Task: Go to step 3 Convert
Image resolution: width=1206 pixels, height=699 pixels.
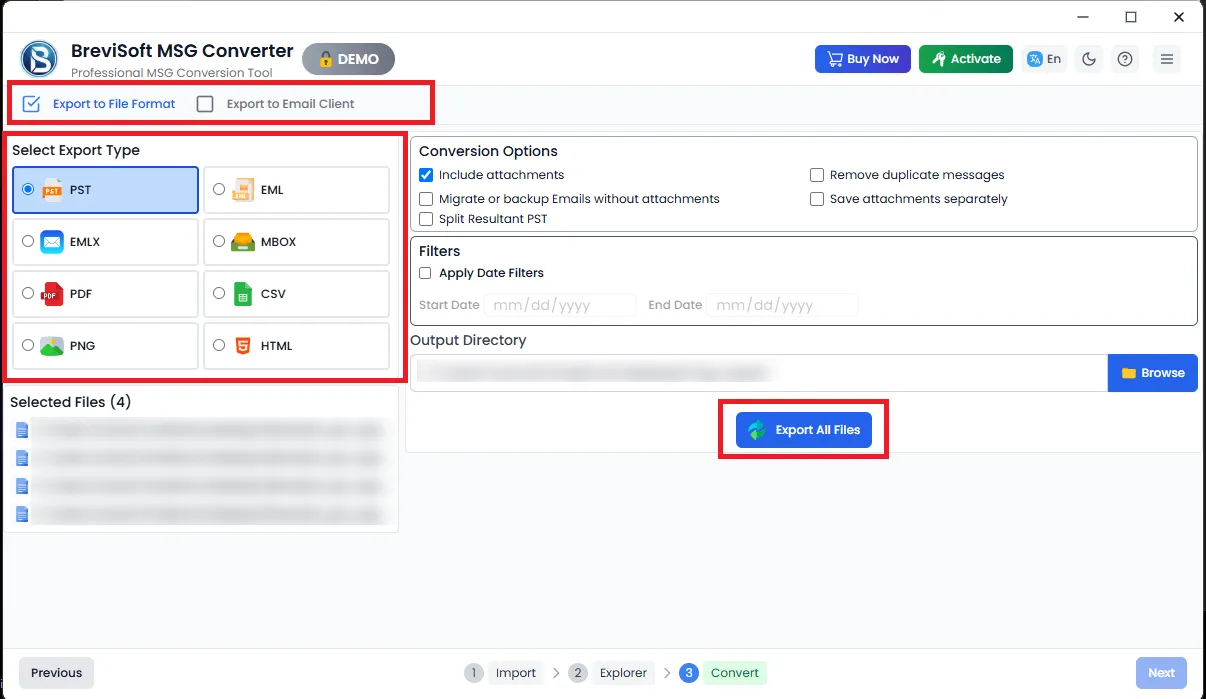Action: 723,673
